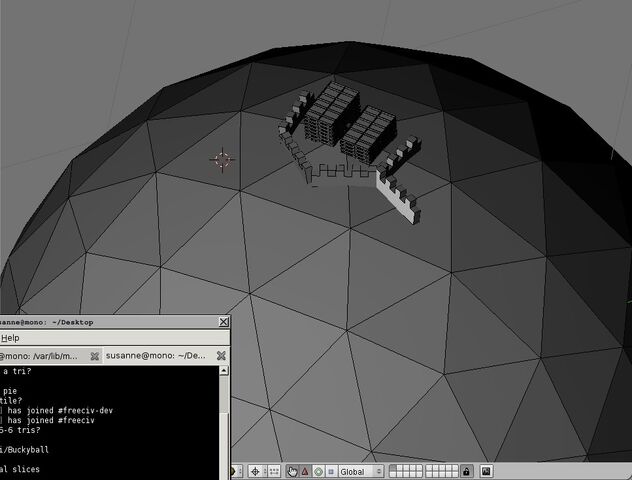
Task: Toggle the padlock lock-layers icon
Action: click(x=466, y=471)
